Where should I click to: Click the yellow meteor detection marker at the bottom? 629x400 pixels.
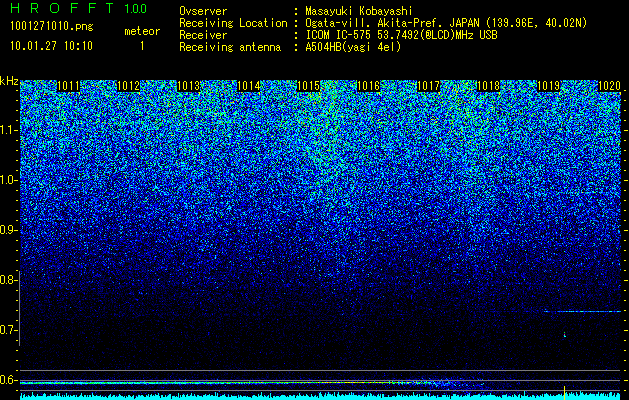(564, 393)
